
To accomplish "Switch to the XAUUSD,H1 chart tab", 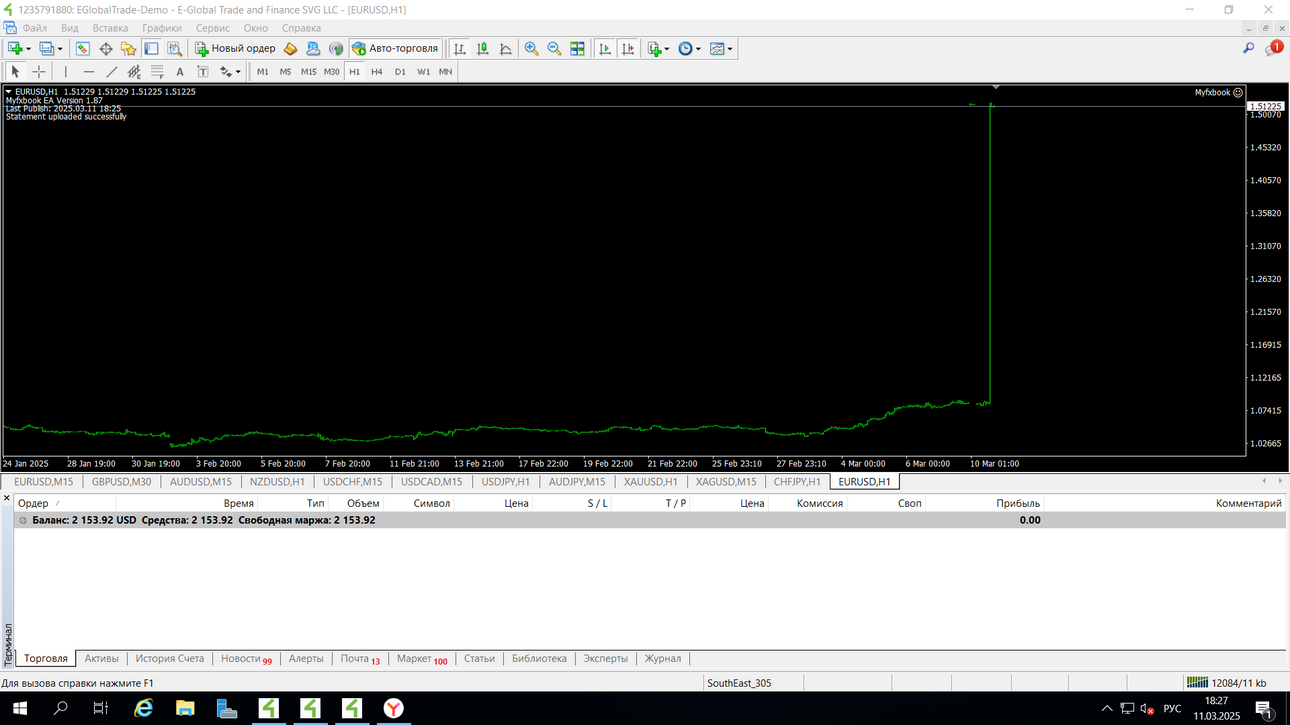I will (651, 482).
